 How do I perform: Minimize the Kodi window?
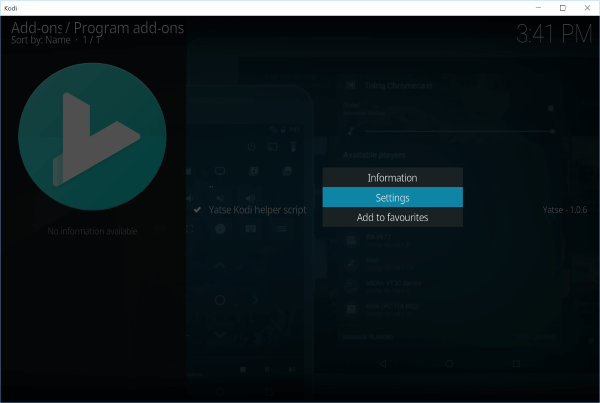coord(534,8)
